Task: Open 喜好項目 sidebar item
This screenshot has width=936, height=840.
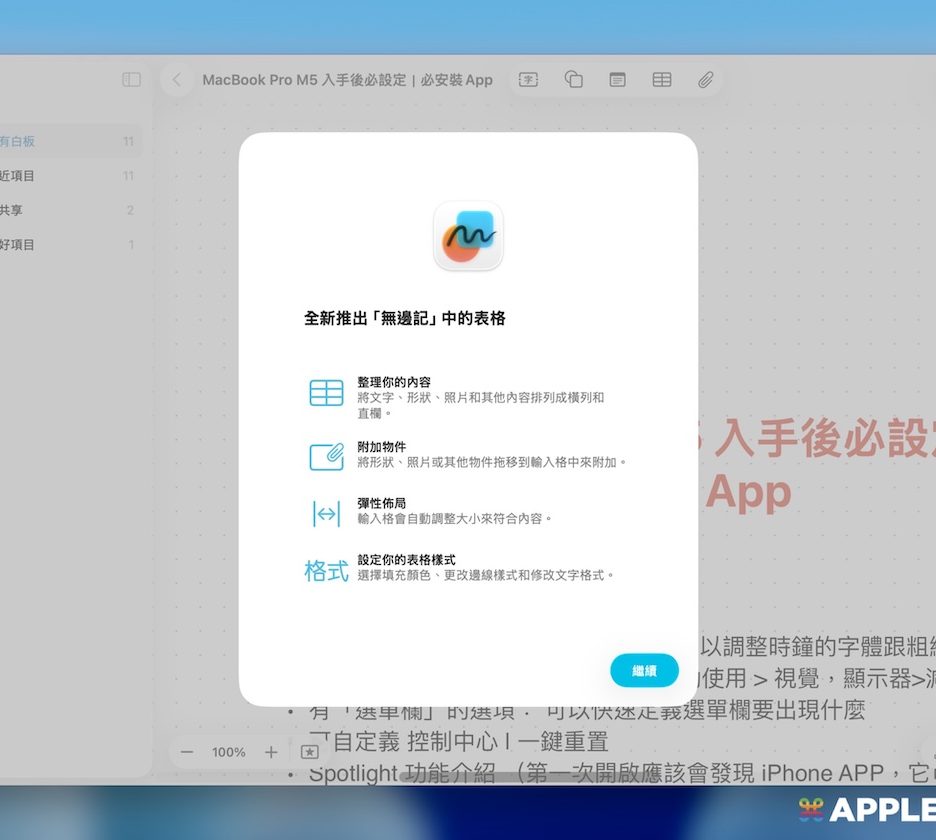Action: tap(18, 244)
